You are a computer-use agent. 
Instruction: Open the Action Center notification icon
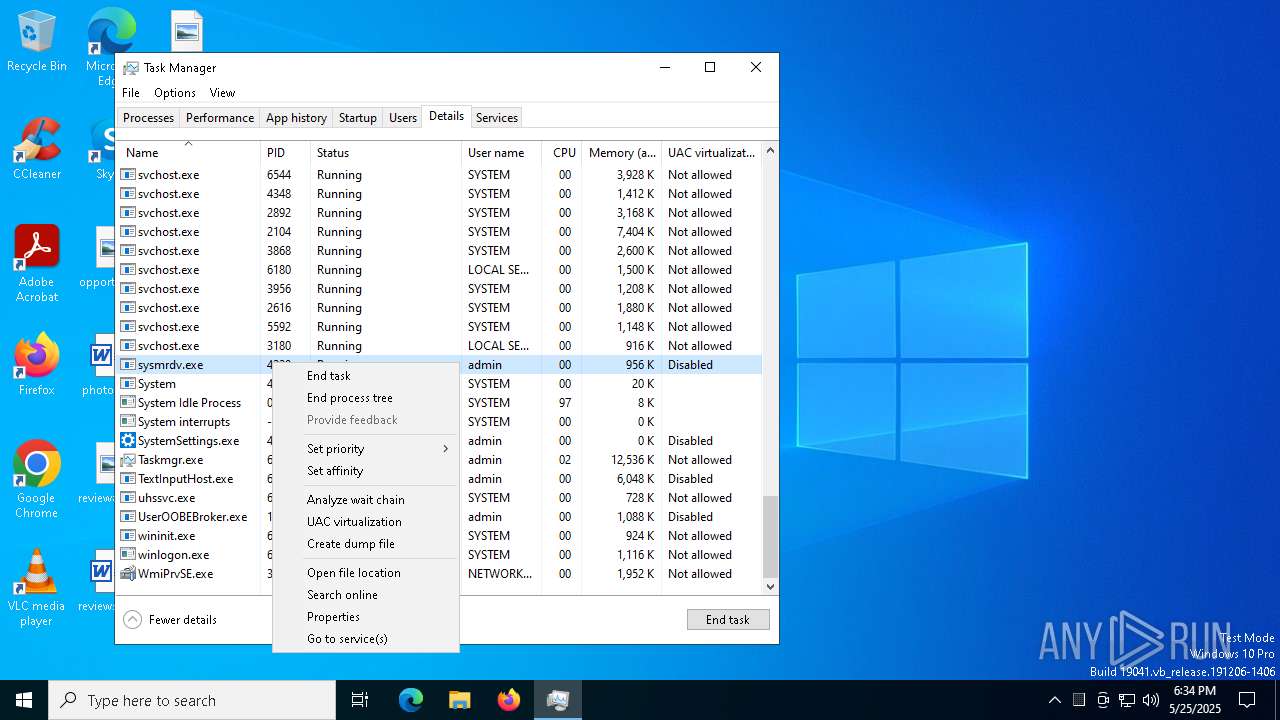1247,700
